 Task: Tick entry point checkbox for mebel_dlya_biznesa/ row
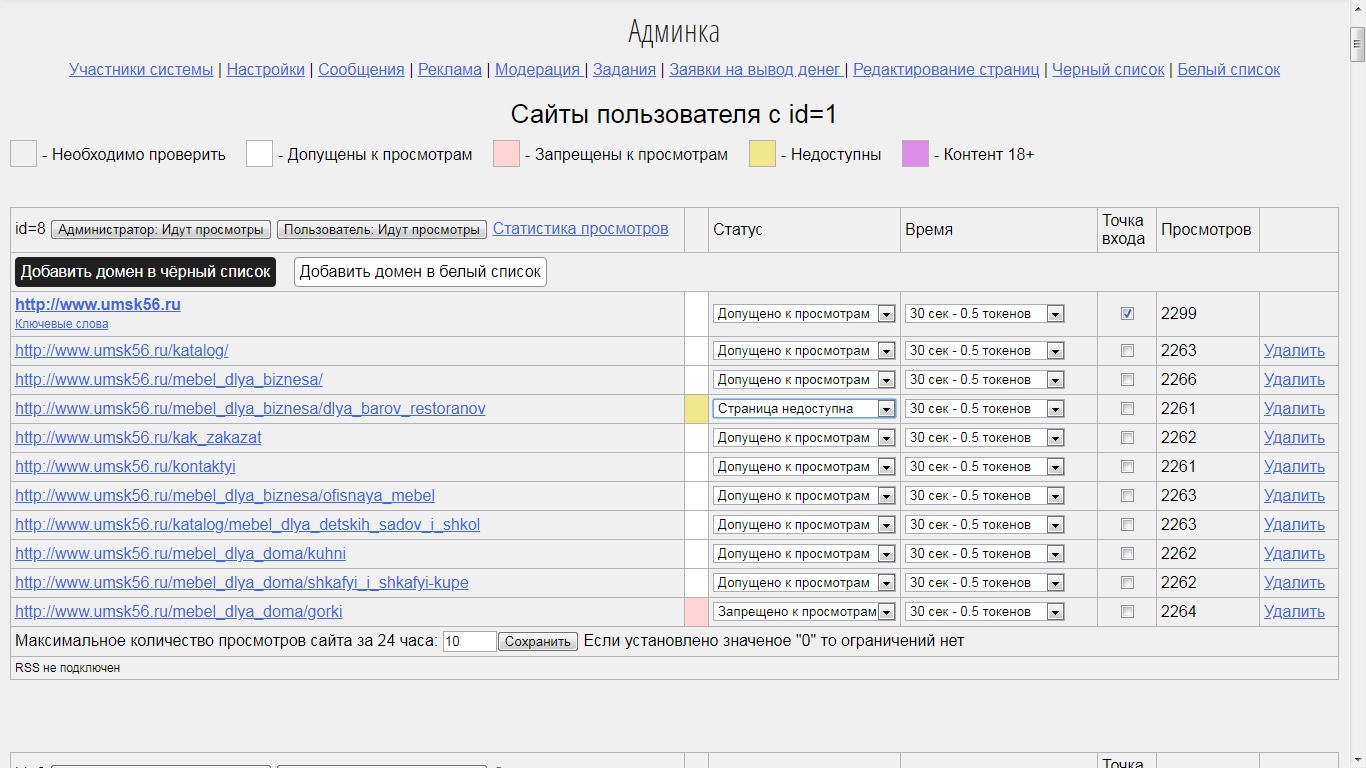click(x=1128, y=380)
